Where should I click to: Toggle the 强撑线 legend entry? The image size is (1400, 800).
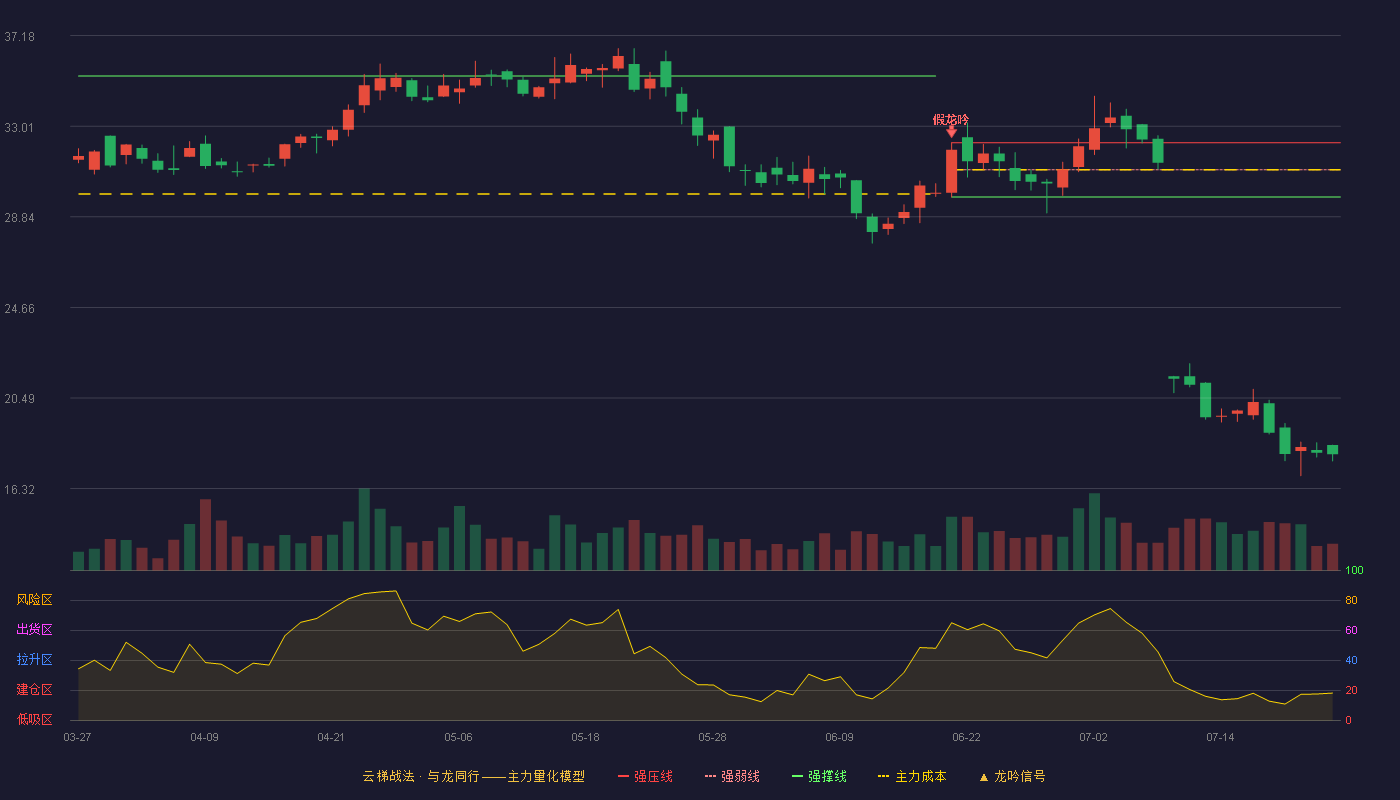(x=819, y=776)
